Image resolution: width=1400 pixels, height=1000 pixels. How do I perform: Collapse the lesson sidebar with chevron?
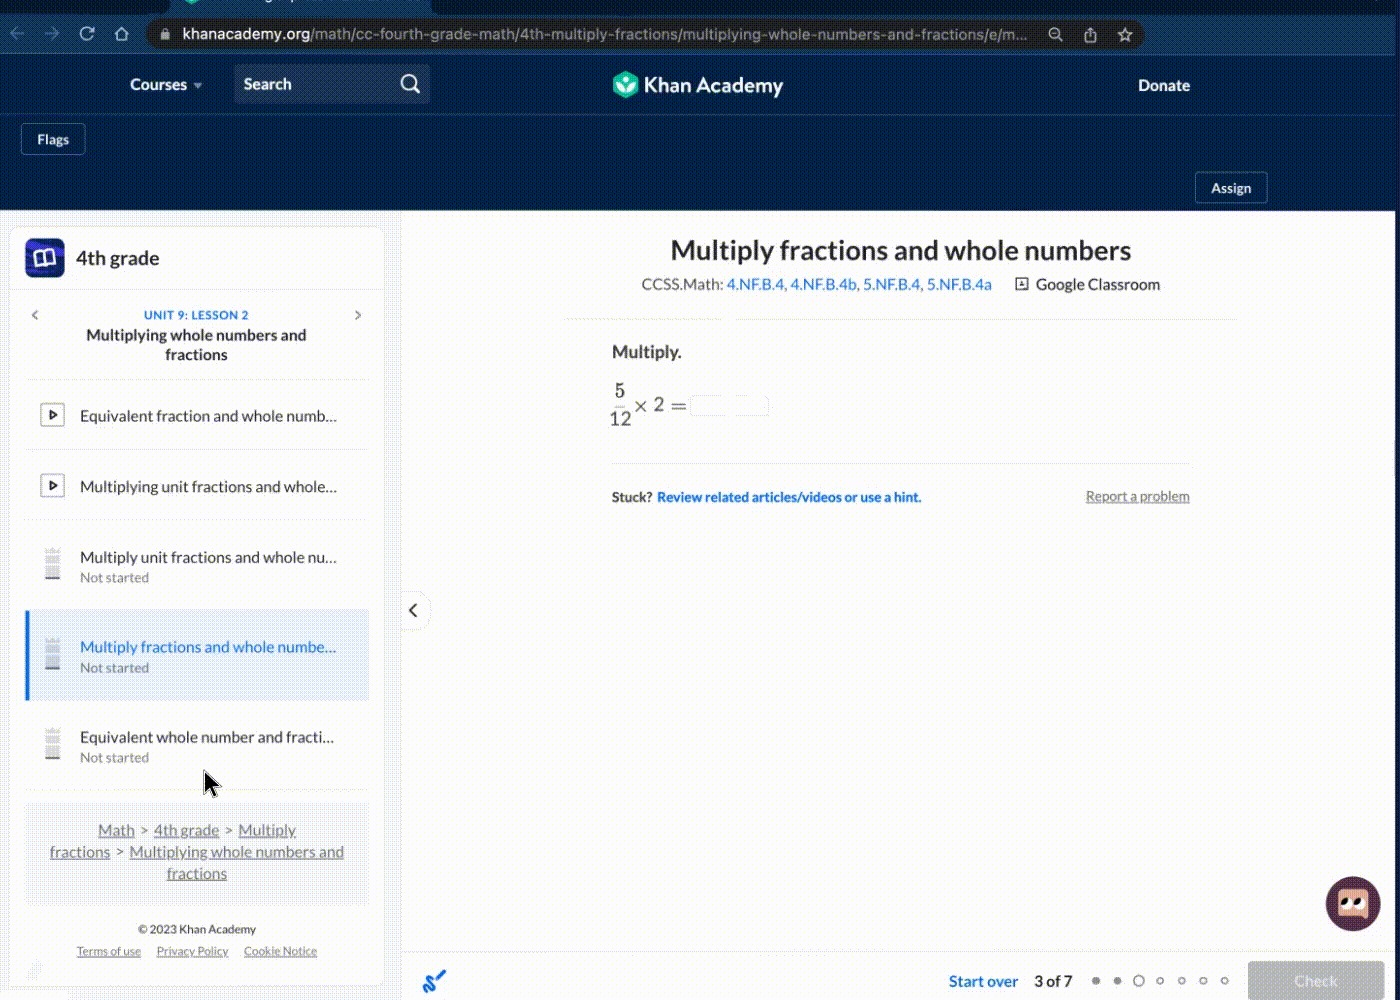coord(414,610)
